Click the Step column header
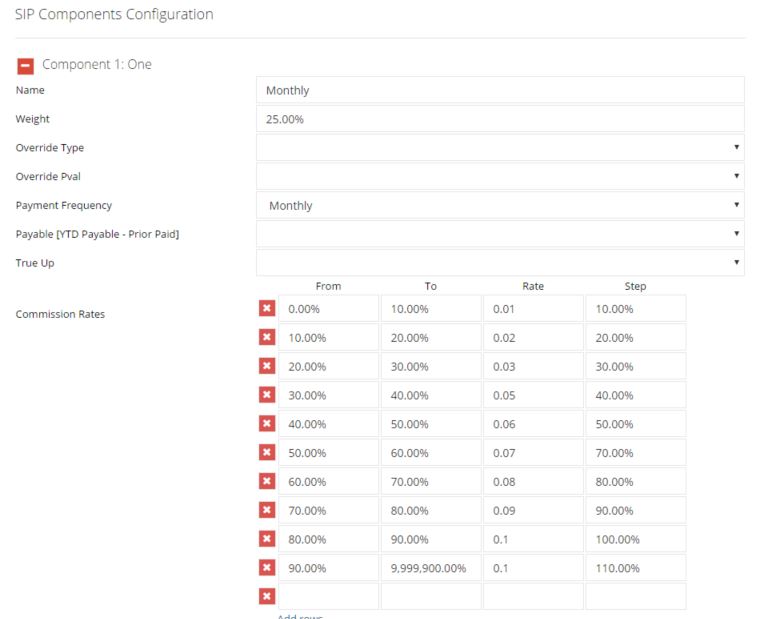 (635, 286)
